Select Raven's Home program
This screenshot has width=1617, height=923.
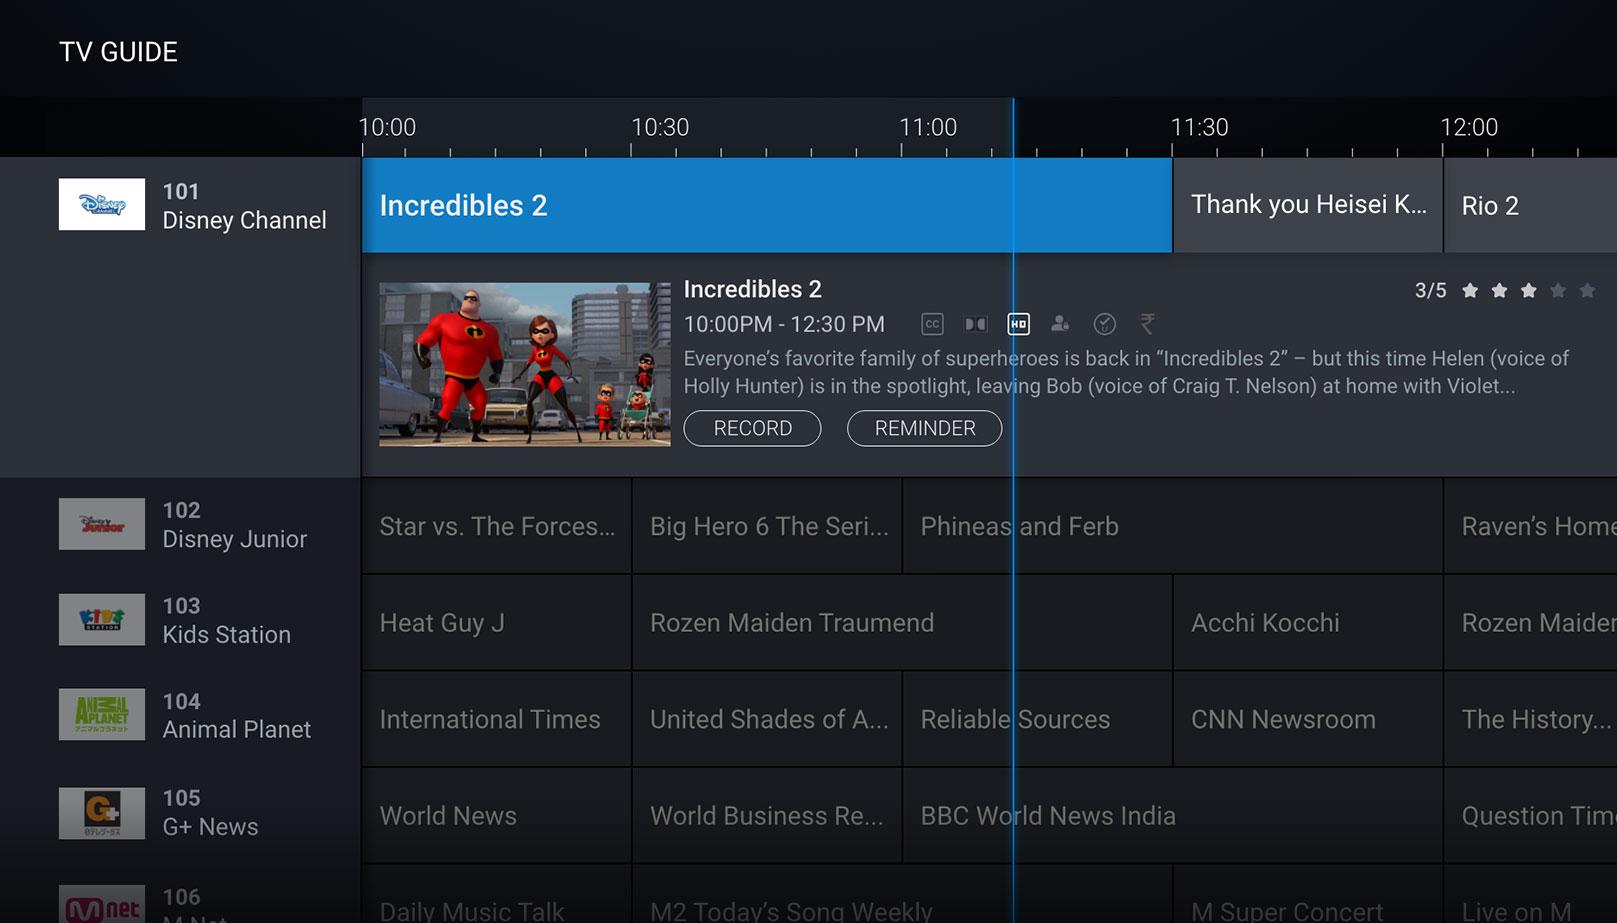[x=1531, y=526]
